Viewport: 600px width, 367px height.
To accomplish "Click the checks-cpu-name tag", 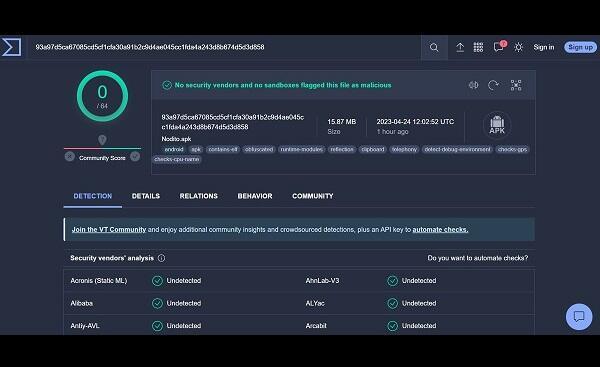I will [177, 159].
